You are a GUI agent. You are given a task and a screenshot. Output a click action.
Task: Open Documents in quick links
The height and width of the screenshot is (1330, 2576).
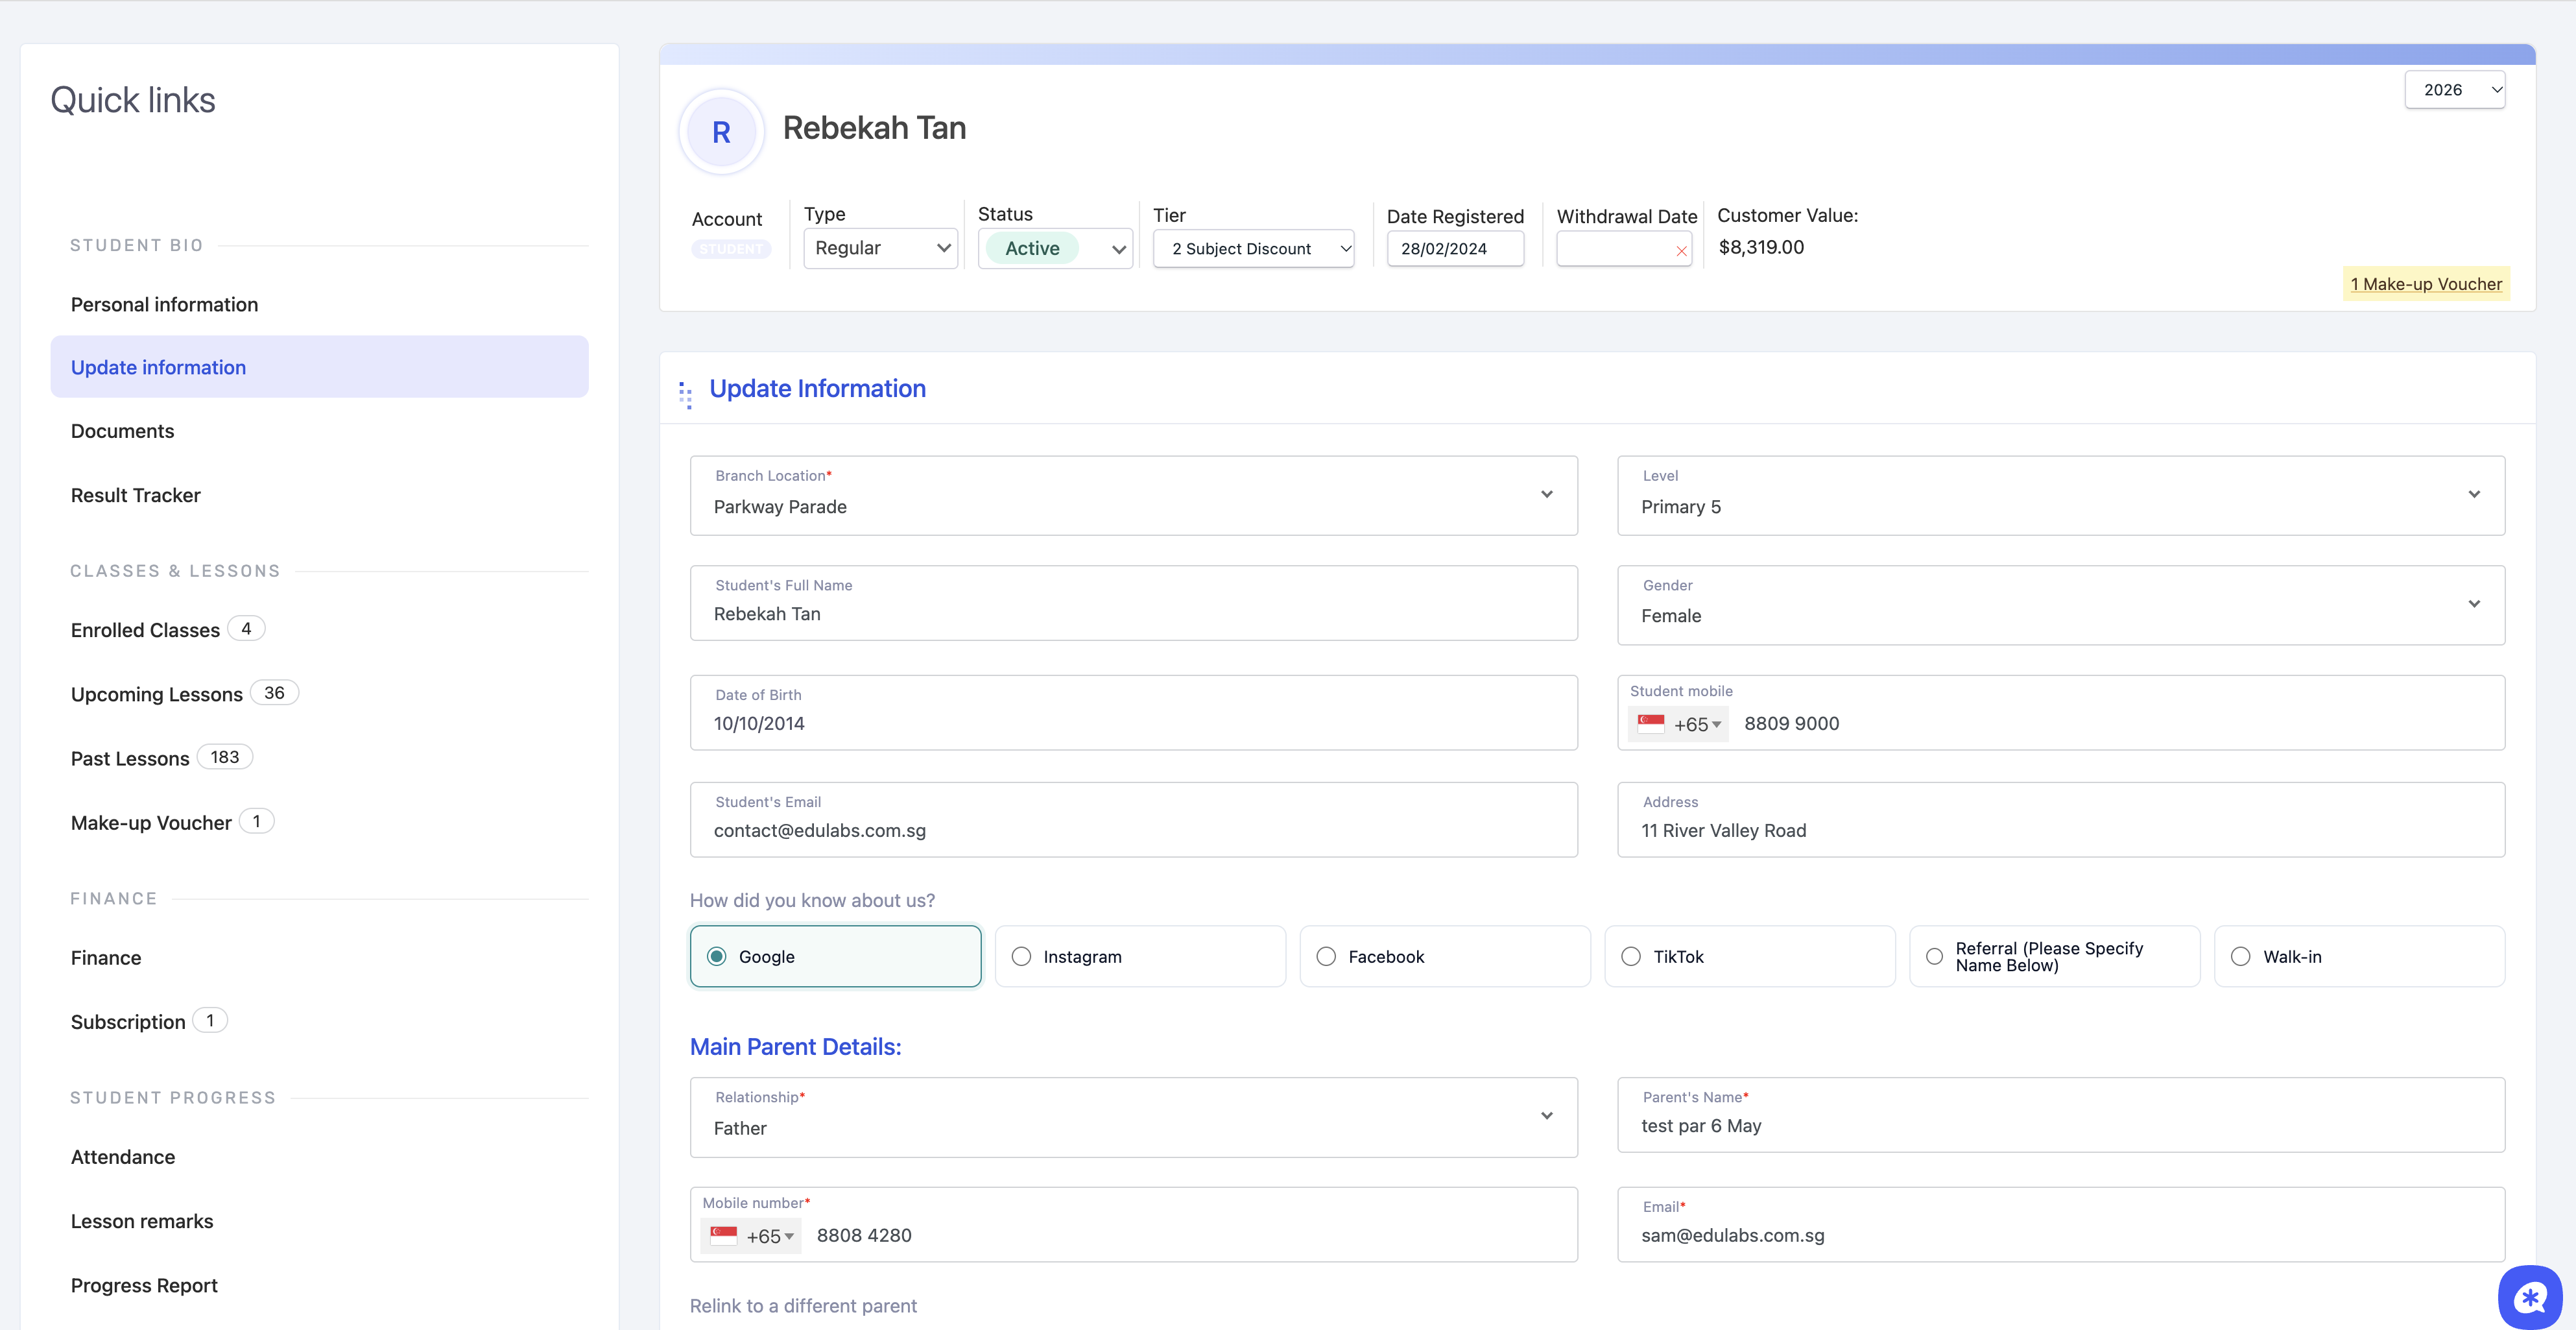(x=122, y=431)
